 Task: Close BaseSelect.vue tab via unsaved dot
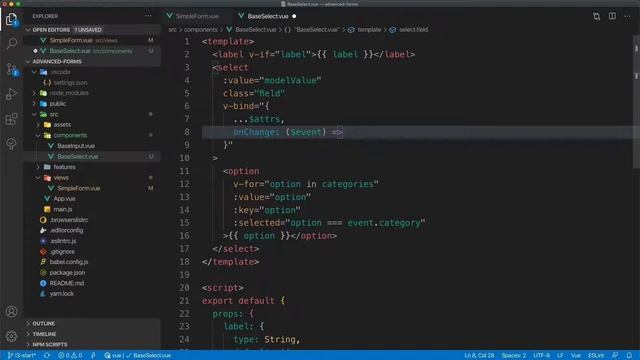(294, 16)
